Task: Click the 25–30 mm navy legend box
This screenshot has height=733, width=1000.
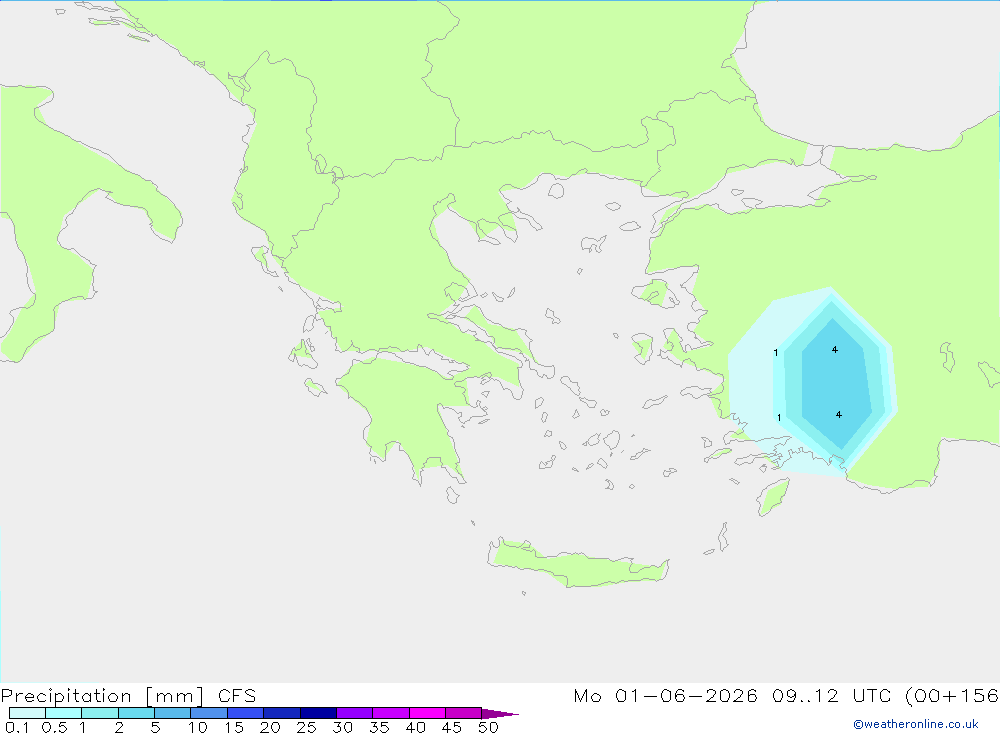Action: (318, 713)
